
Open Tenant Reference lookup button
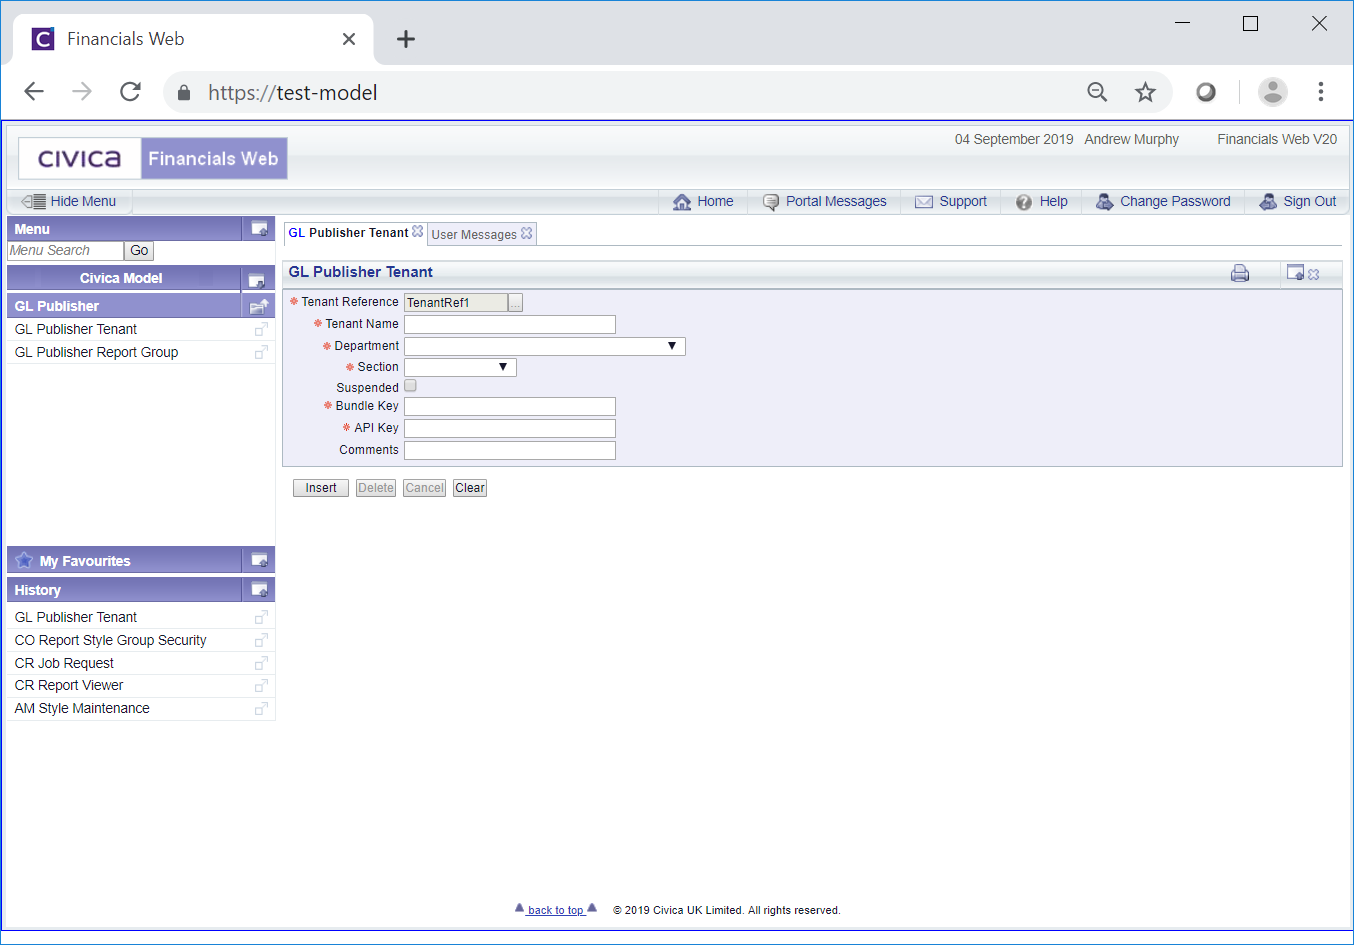[515, 303]
